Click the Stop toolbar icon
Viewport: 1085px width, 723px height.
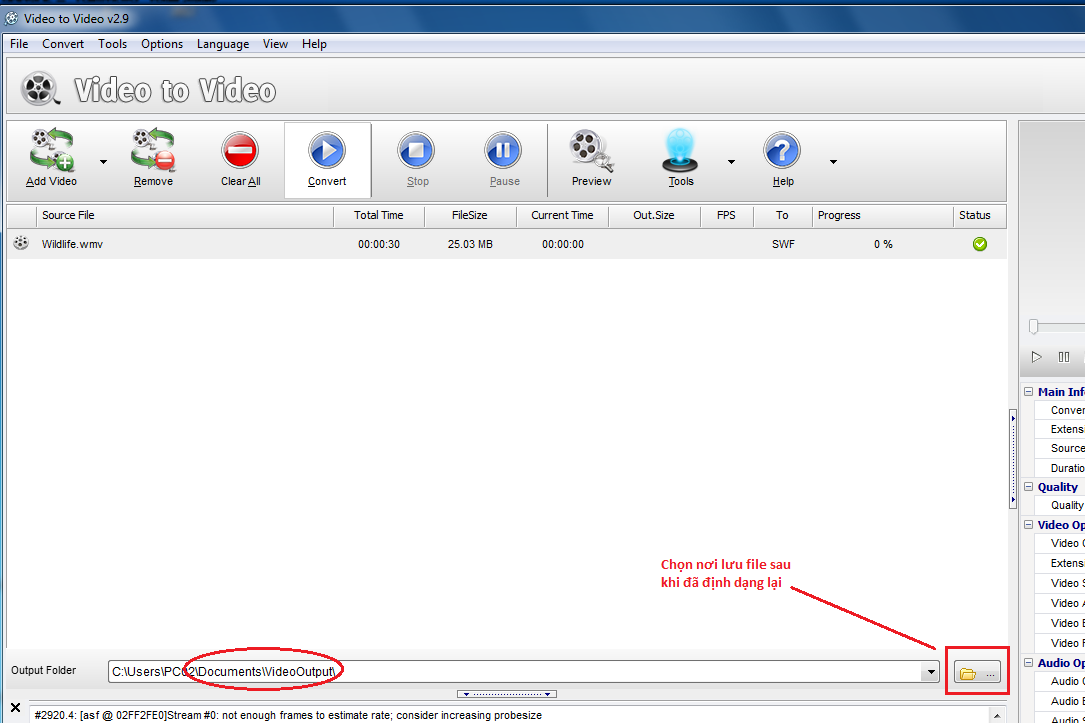[x=417, y=152]
